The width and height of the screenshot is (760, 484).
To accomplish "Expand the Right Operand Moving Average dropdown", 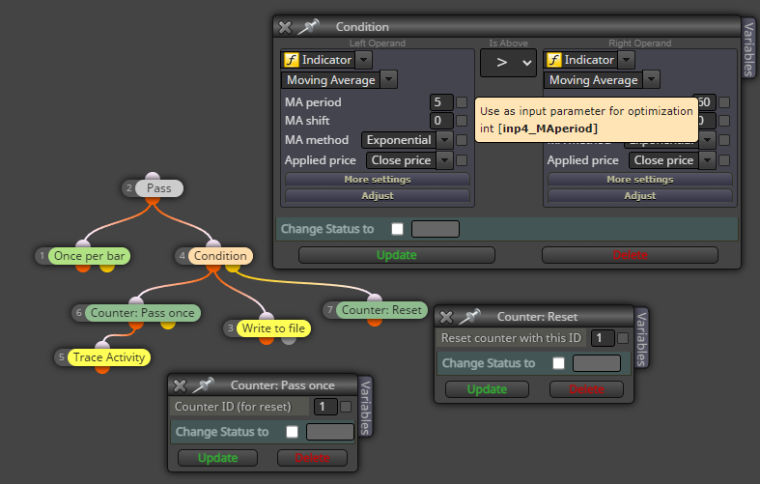I will point(651,79).
